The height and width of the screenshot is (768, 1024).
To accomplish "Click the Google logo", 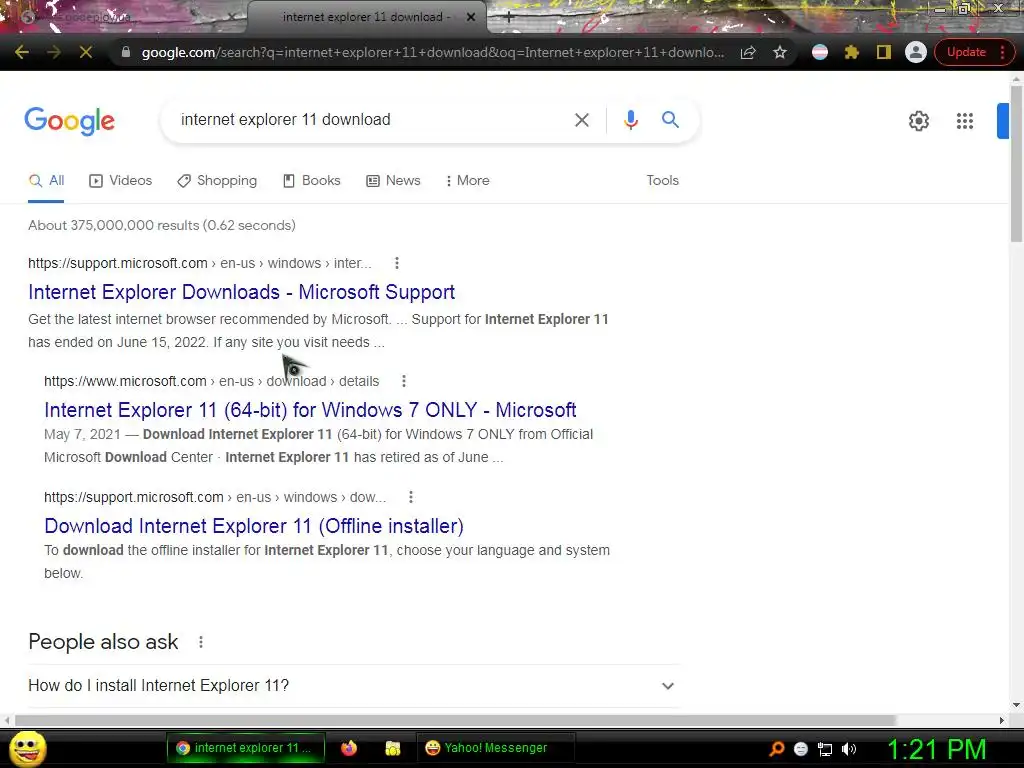I will 70,121.
